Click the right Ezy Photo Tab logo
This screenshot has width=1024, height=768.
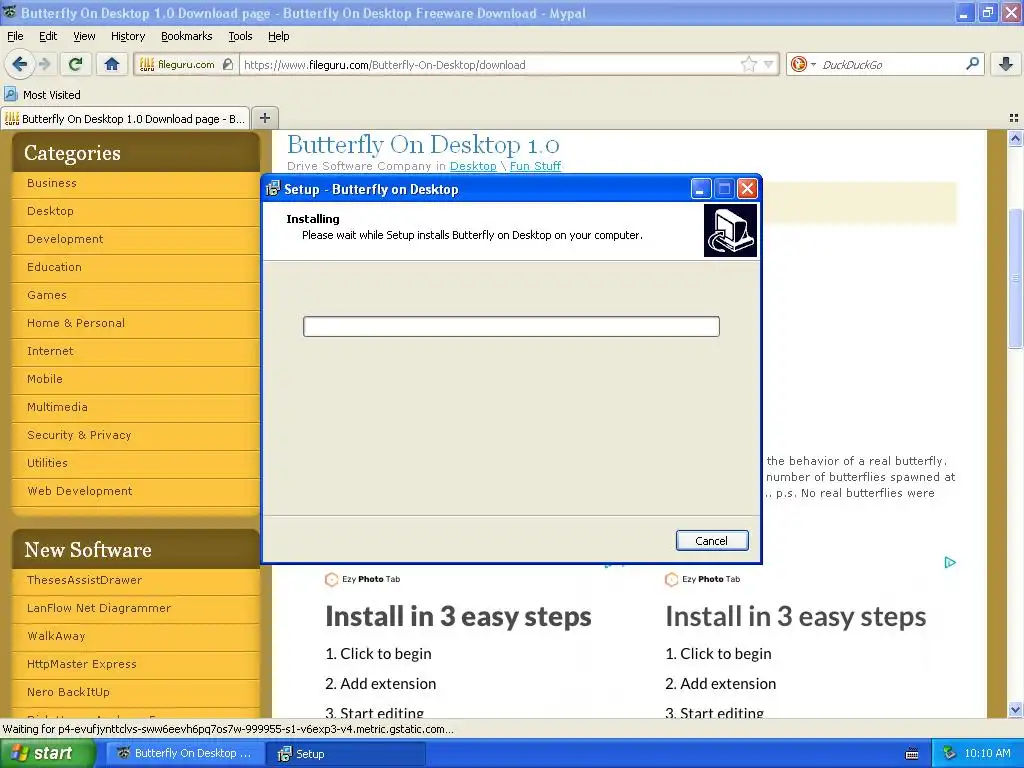671,579
